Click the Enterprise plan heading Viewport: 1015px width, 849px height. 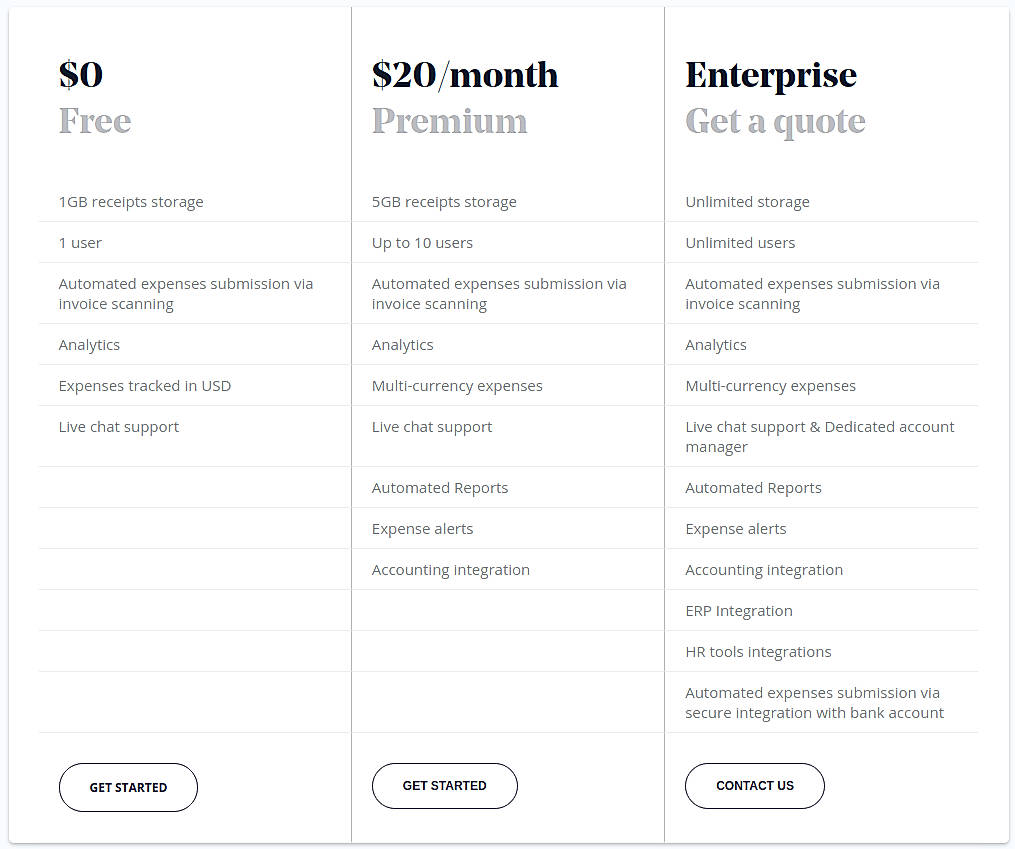[770, 74]
